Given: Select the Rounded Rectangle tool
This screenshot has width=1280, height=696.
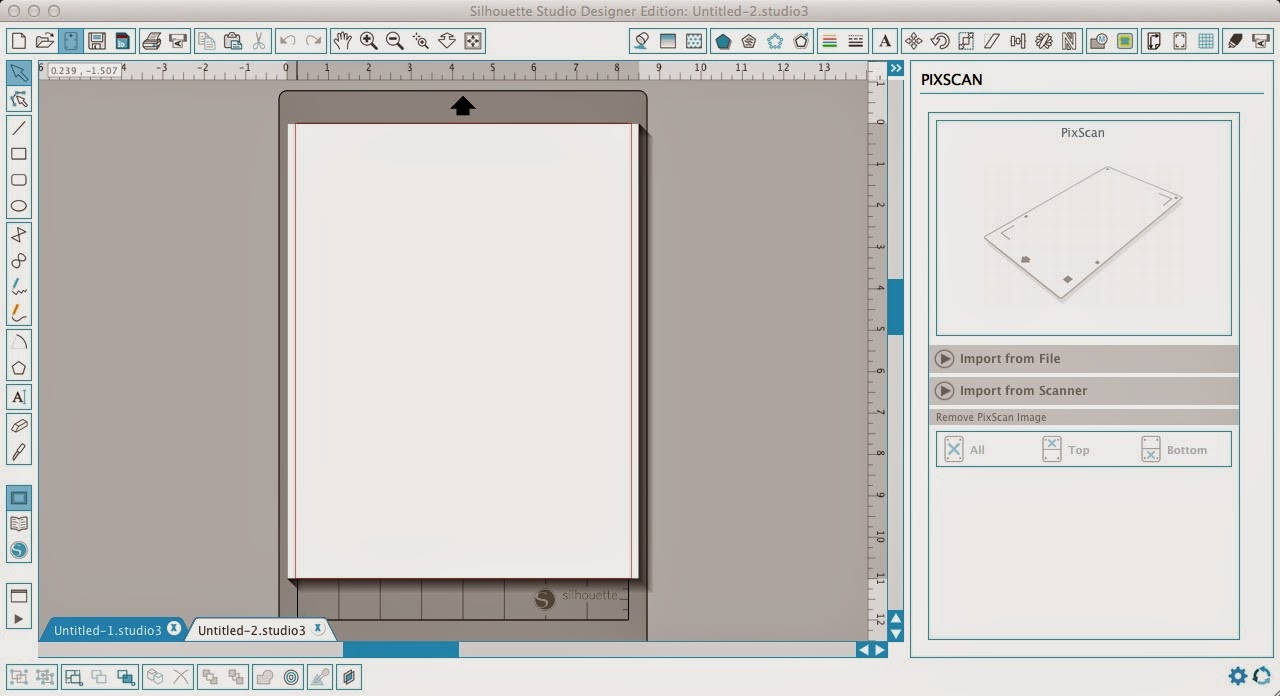Looking at the screenshot, I should pyautogui.click(x=18, y=180).
